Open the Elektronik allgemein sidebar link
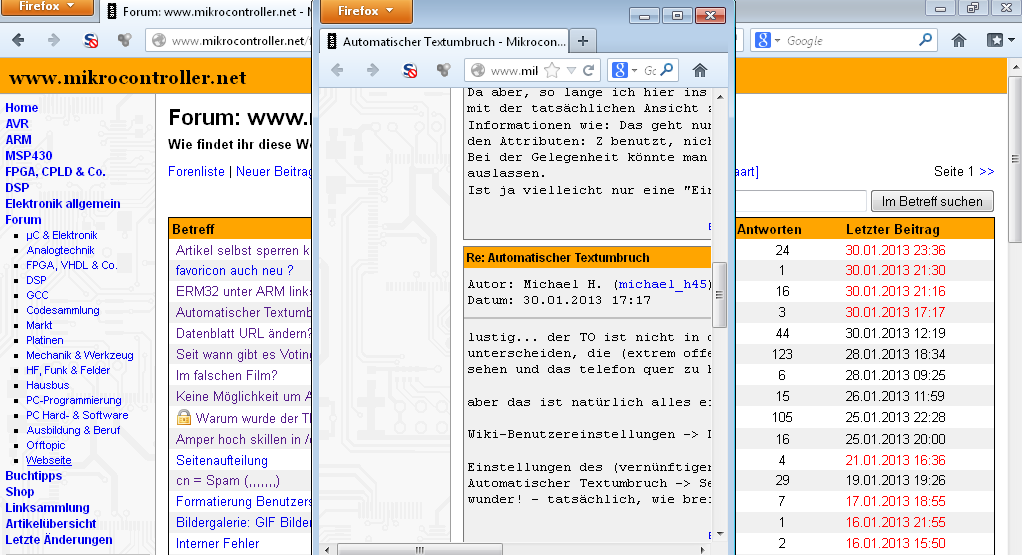This screenshot has height=555, width=1022. point(63,204)
